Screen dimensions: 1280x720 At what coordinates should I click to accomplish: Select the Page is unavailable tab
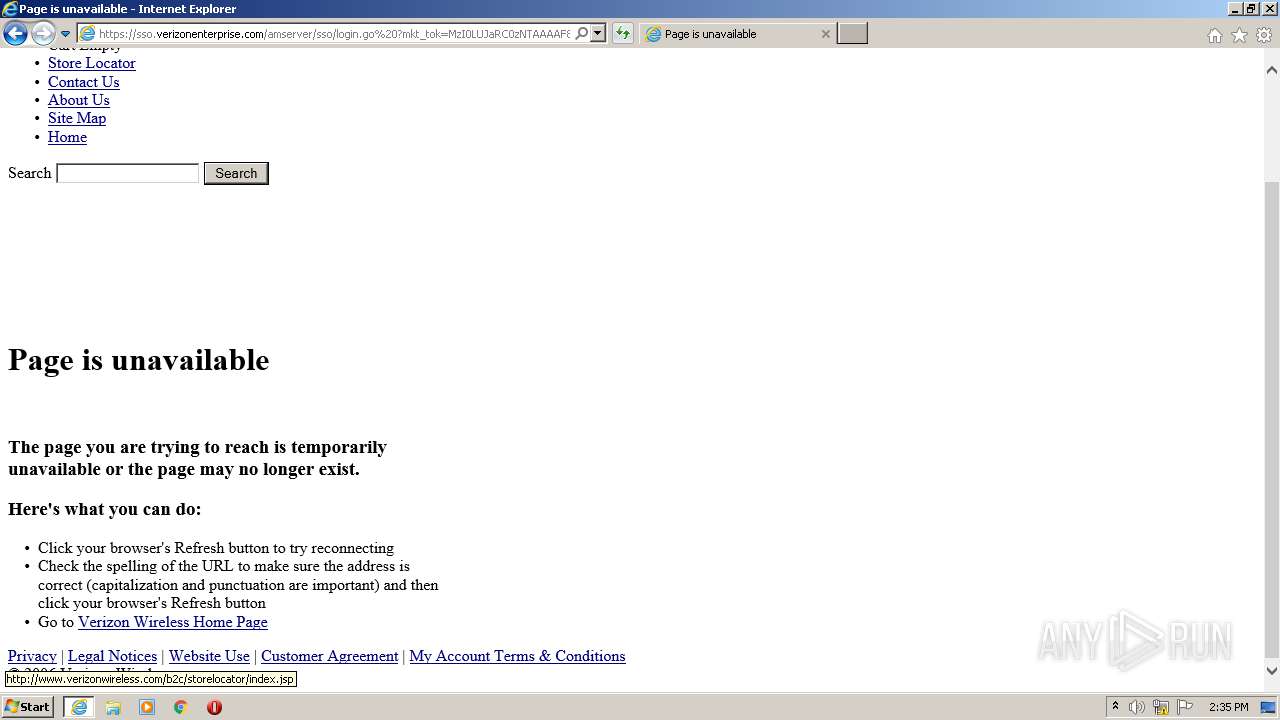738,34
